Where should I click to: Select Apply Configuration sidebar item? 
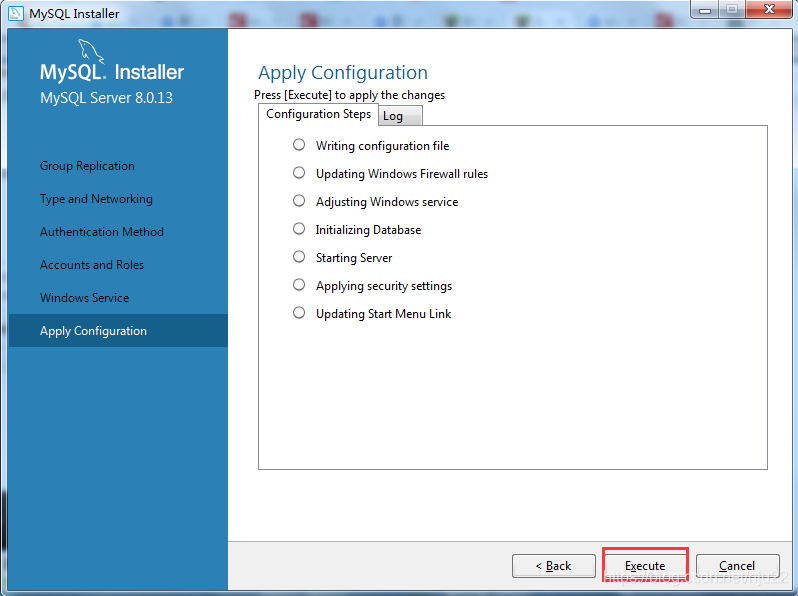[x=118, y=331]
